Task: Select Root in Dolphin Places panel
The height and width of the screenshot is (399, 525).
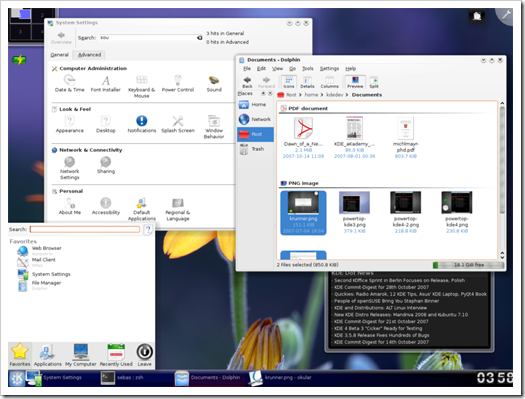Action: (255, 134)
